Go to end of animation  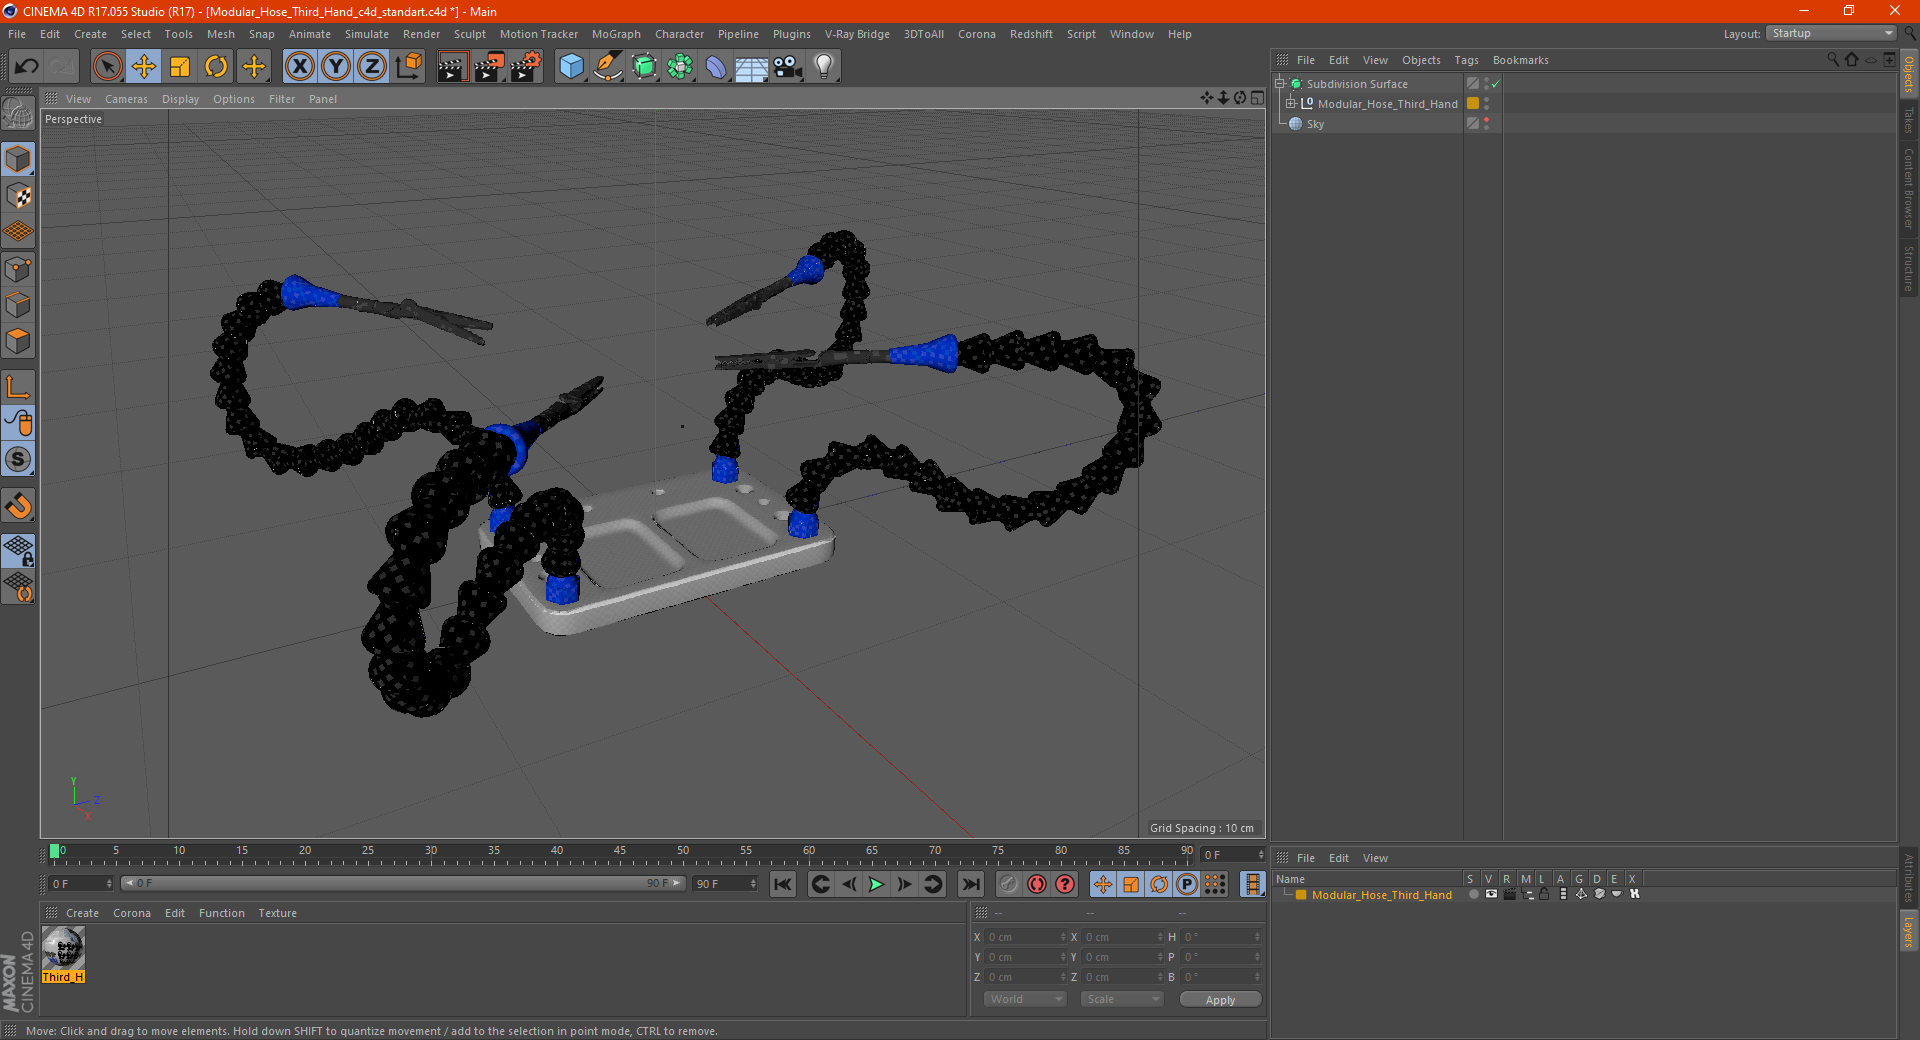pos(970,884)
